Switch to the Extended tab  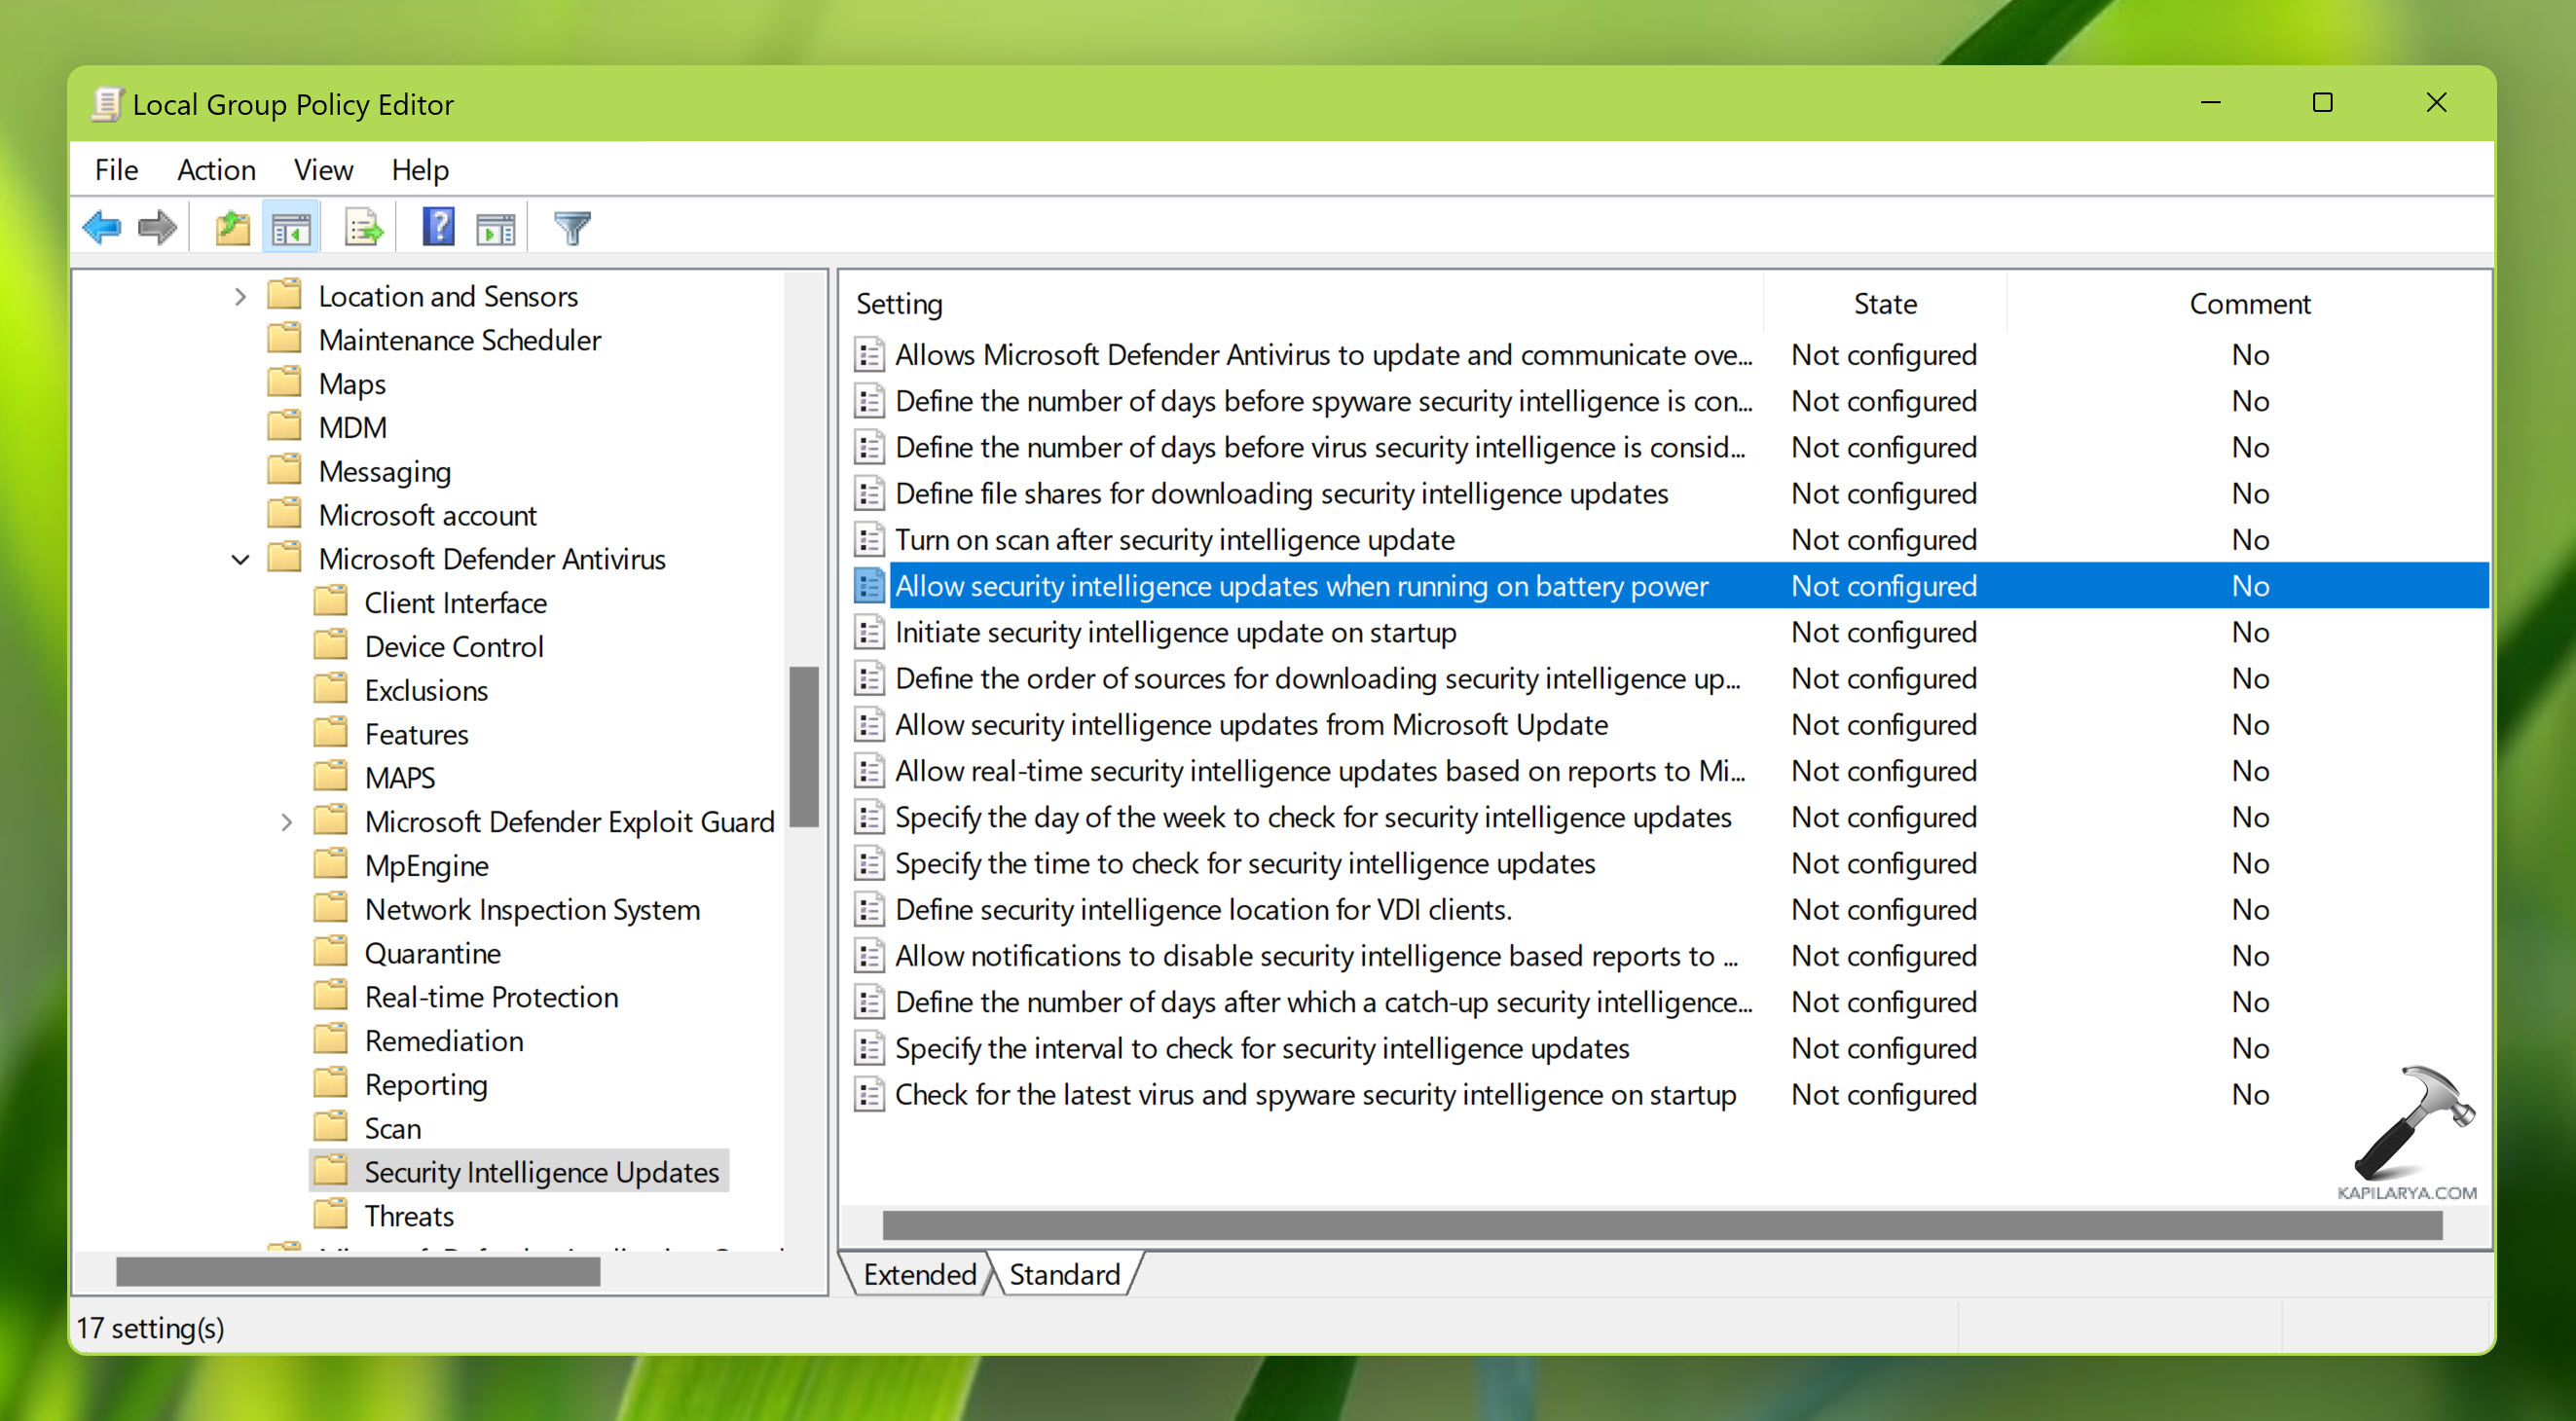tap(918, 1274)
